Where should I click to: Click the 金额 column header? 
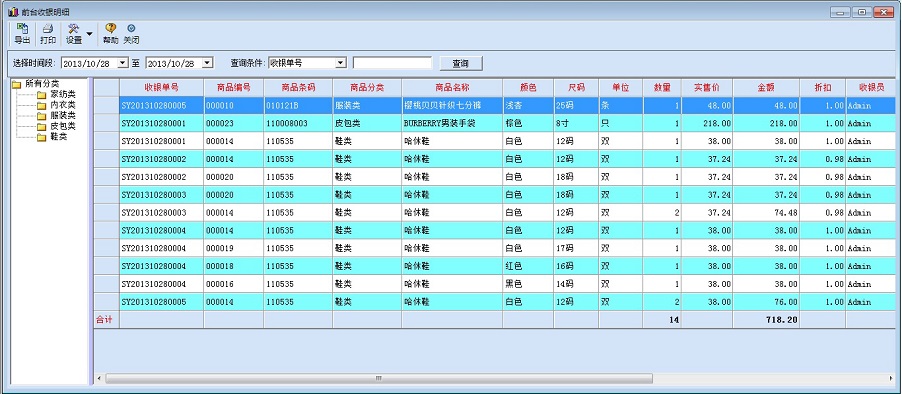pyautogui.click(x=766, y=87)
